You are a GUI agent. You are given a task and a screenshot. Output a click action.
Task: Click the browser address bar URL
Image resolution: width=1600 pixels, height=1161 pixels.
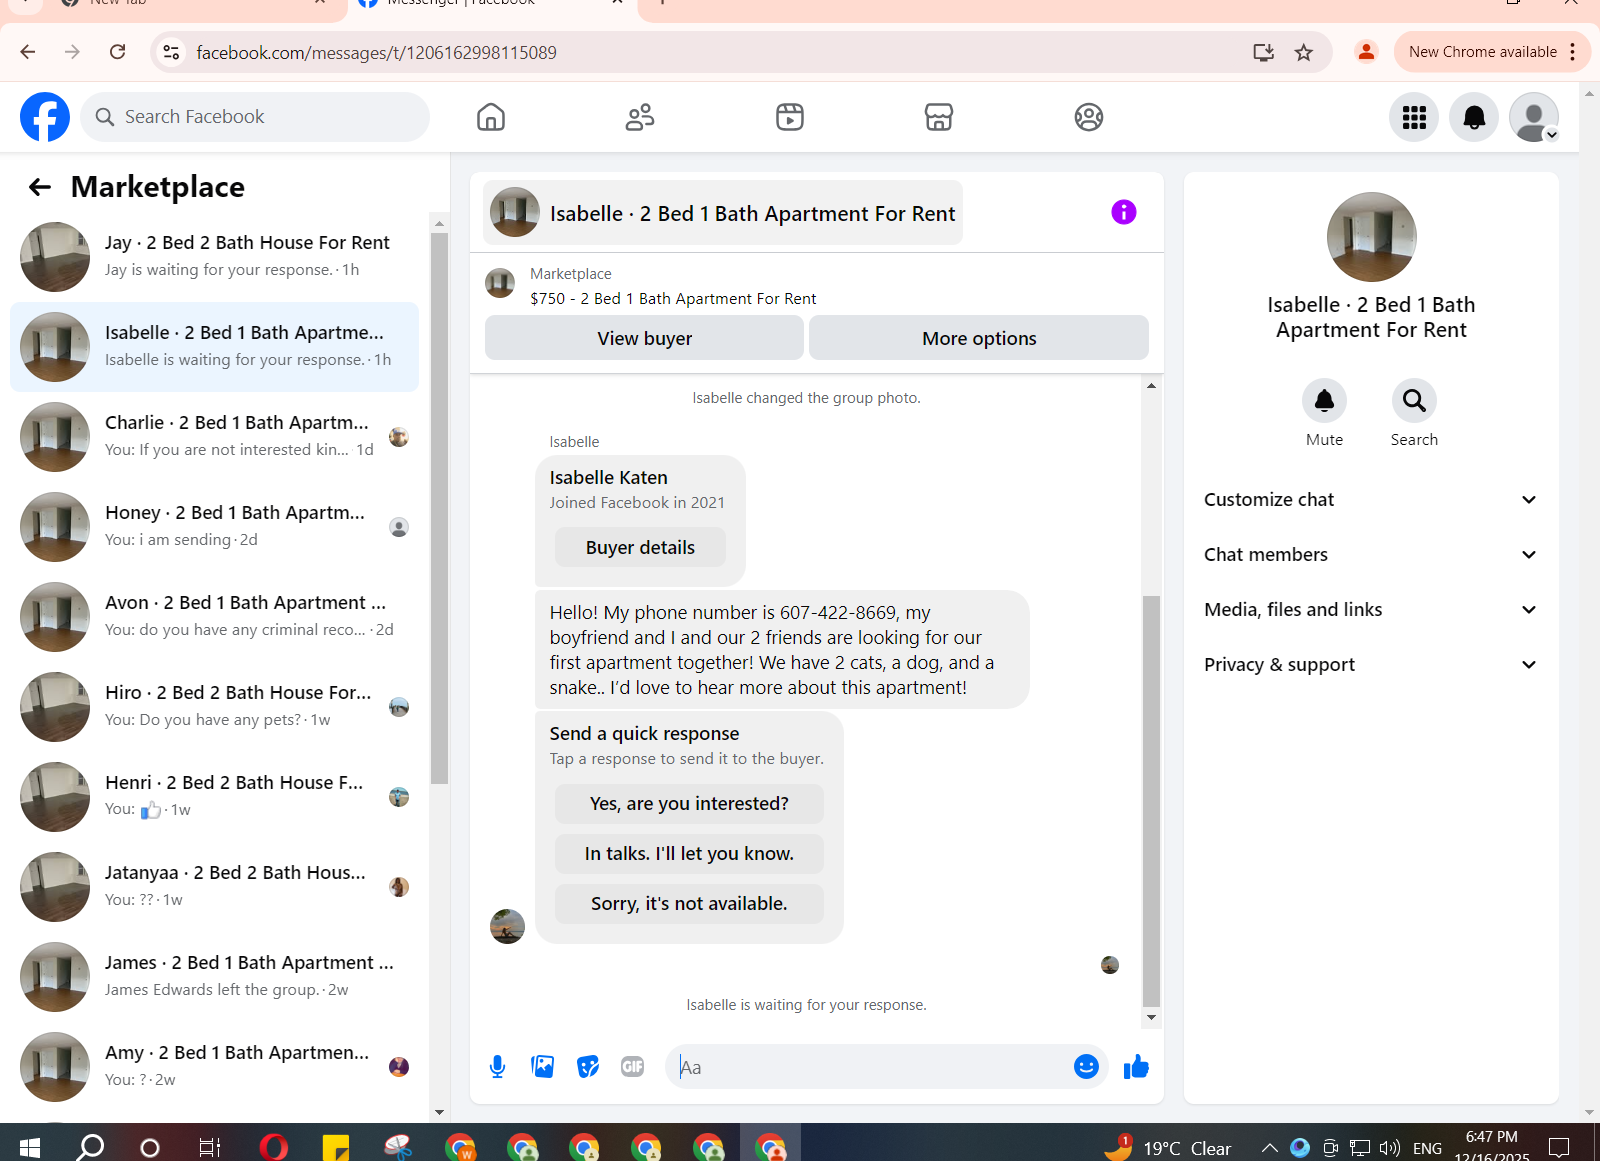(376, 52)
